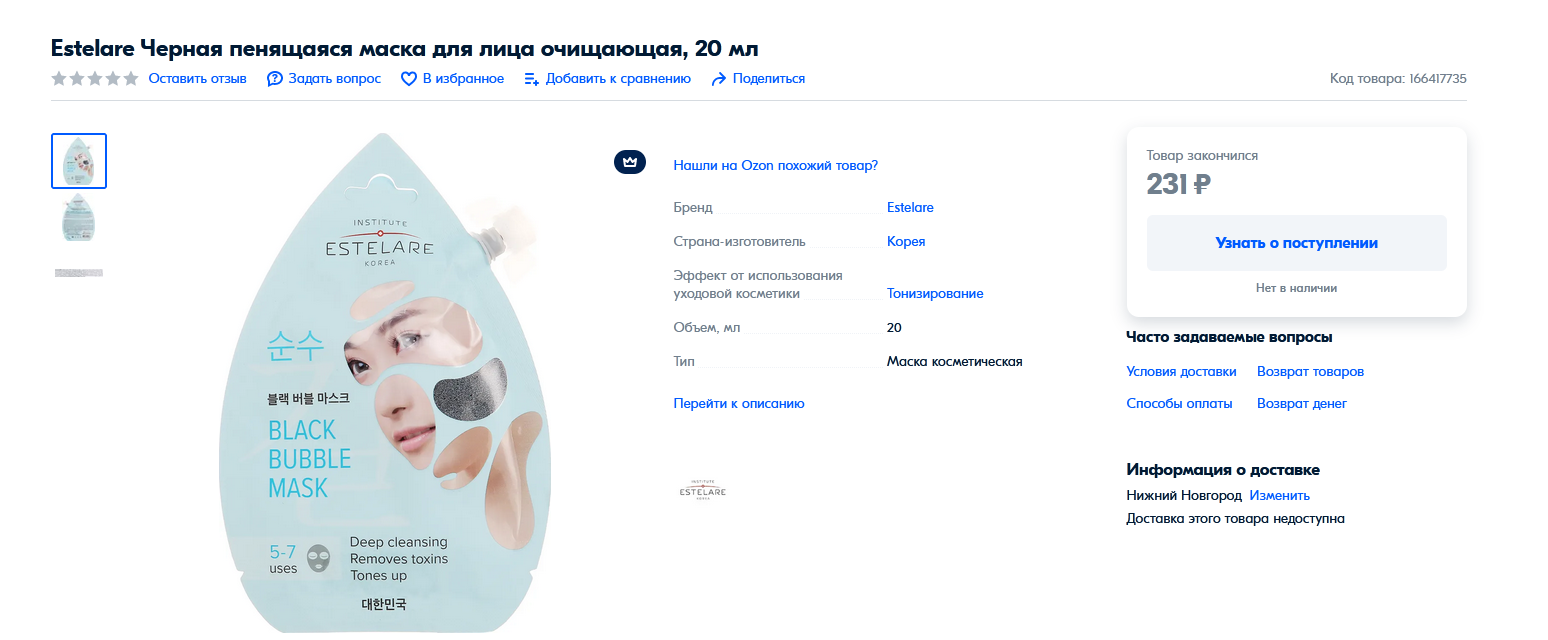Open "Нашли на Ozon похожий товар?" link
This screenshot has height=640, width=1548.
tap(776, 165)
